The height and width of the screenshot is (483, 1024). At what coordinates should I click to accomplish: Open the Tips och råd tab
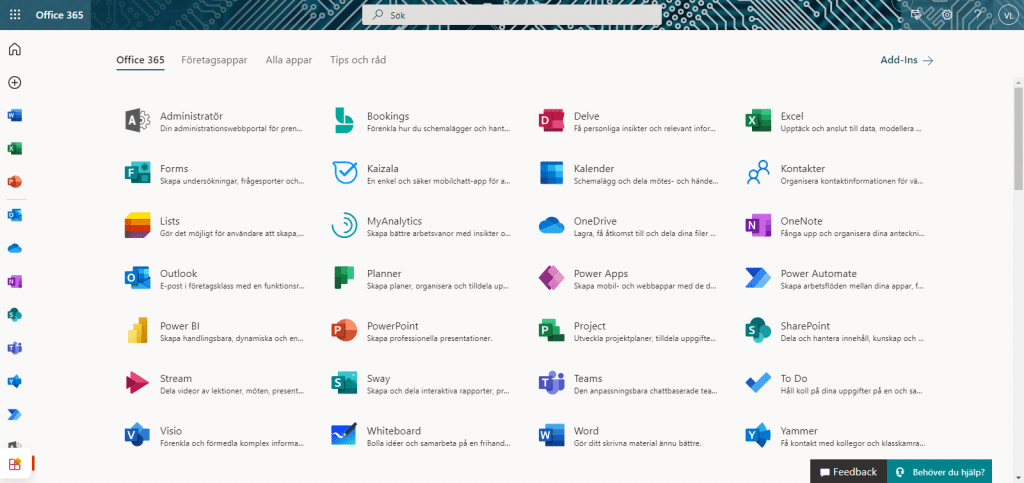(x=358, y=60)
